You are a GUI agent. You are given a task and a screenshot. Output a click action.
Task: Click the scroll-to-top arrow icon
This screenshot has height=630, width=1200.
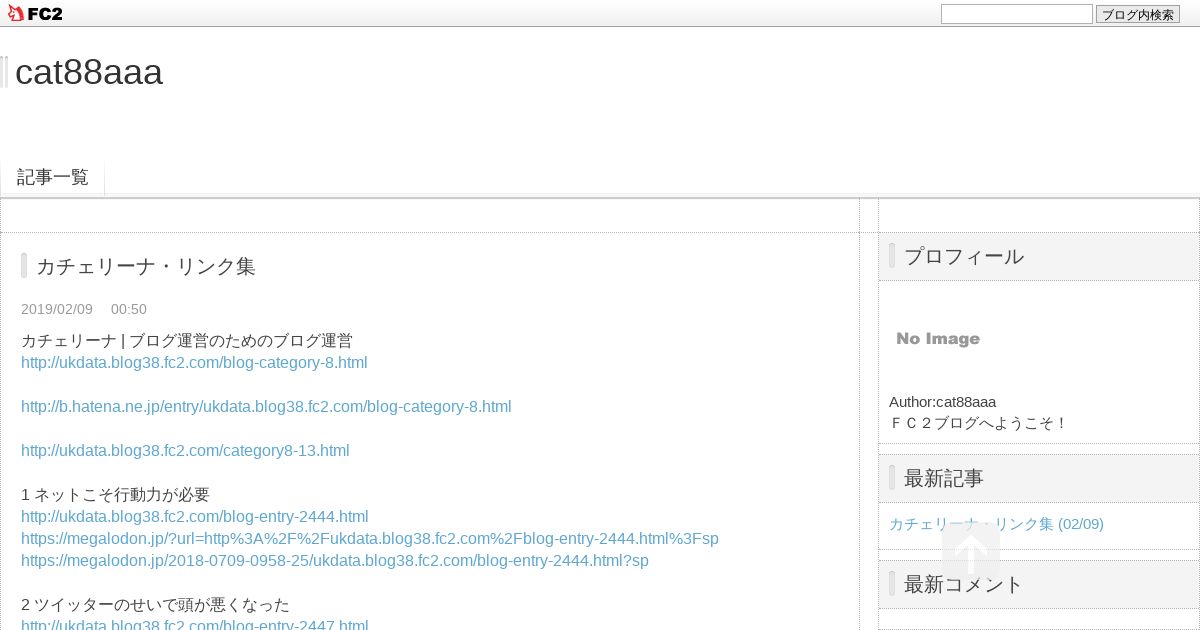pos(971,551)
